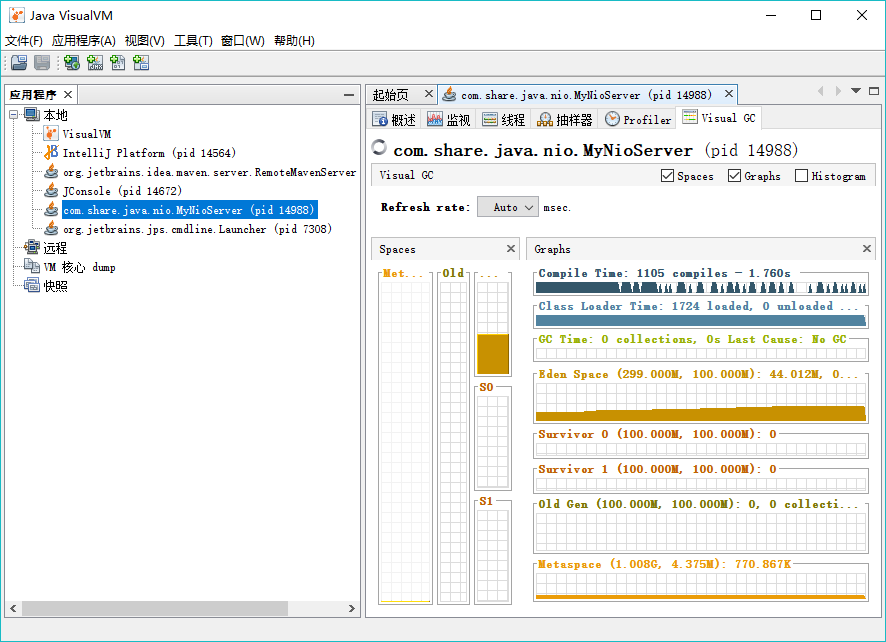This screenshot has width=886, height=642.
Task: Collapse the 本地 tree node
Action: (x=14, y=115)
